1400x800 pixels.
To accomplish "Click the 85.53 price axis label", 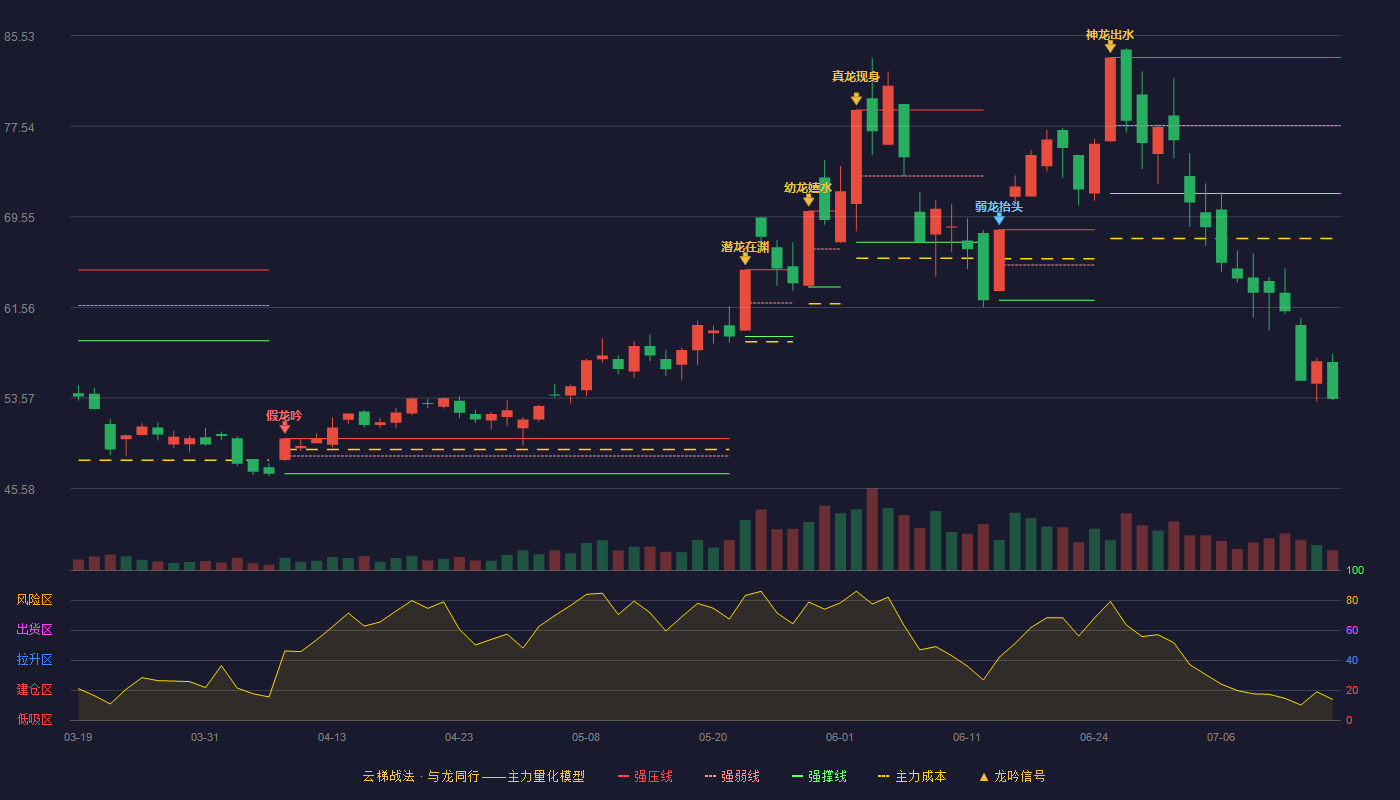I will click(x=19, y=37).
